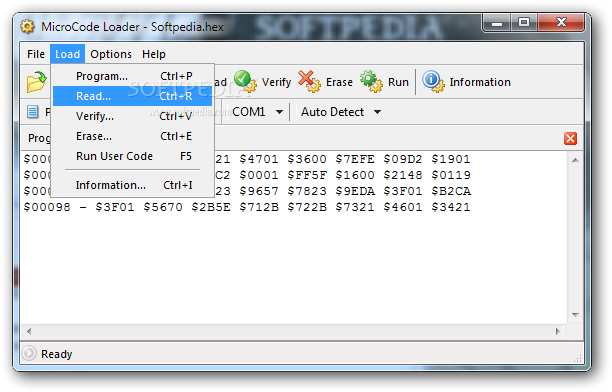Select Erase... in the Load menu
The image size is (612, 392).
point(133,136)
